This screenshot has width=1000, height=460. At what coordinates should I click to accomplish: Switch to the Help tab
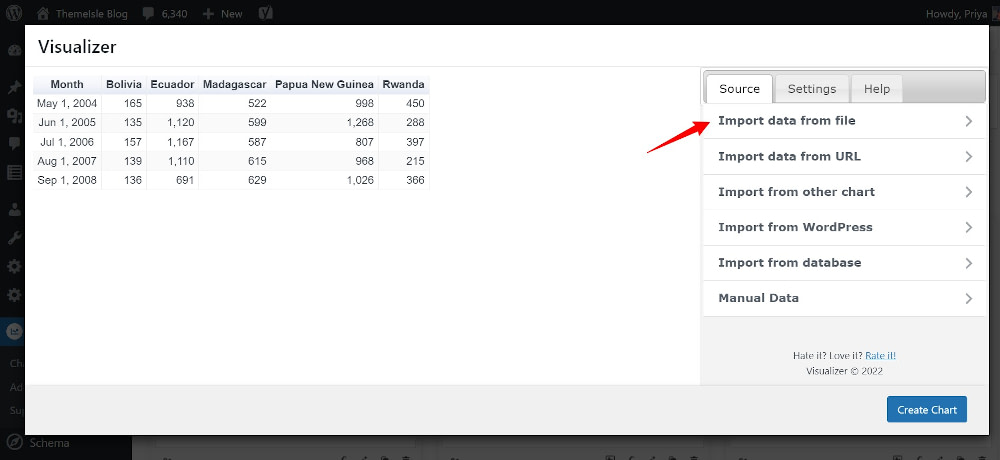[877, 89]
